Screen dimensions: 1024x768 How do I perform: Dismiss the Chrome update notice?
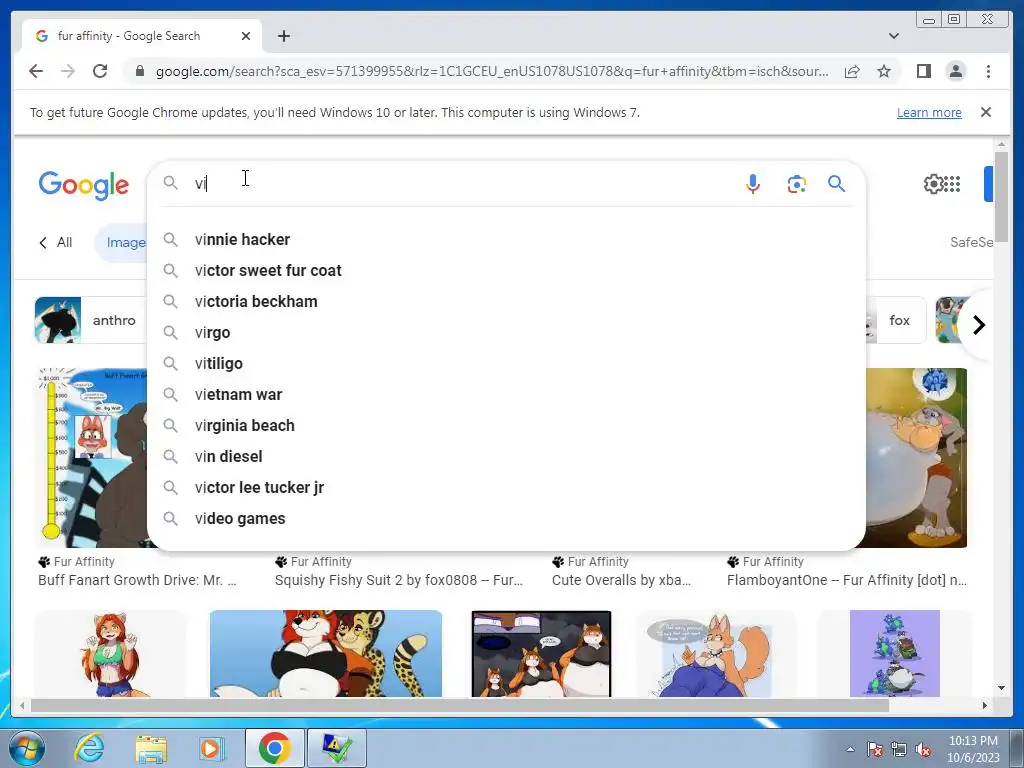985,112
